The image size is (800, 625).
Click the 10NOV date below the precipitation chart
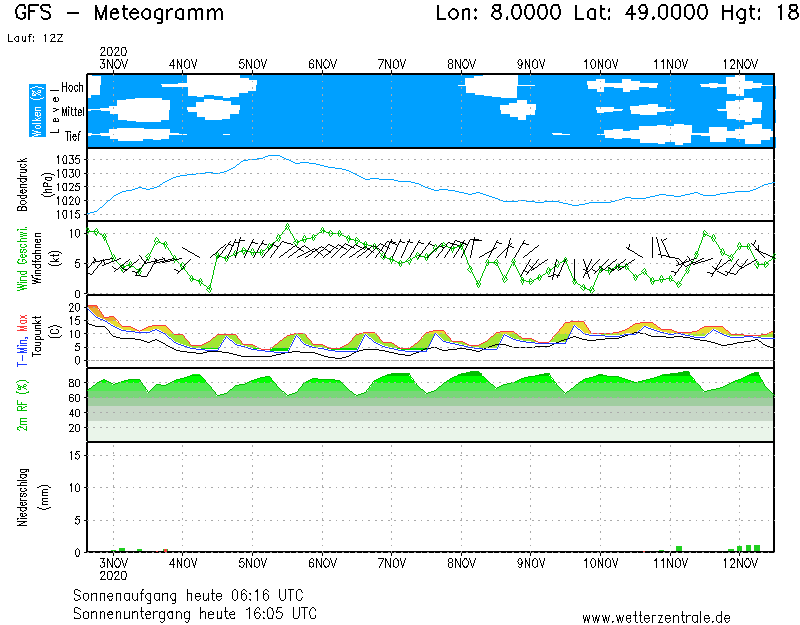(x=601, y=564)
